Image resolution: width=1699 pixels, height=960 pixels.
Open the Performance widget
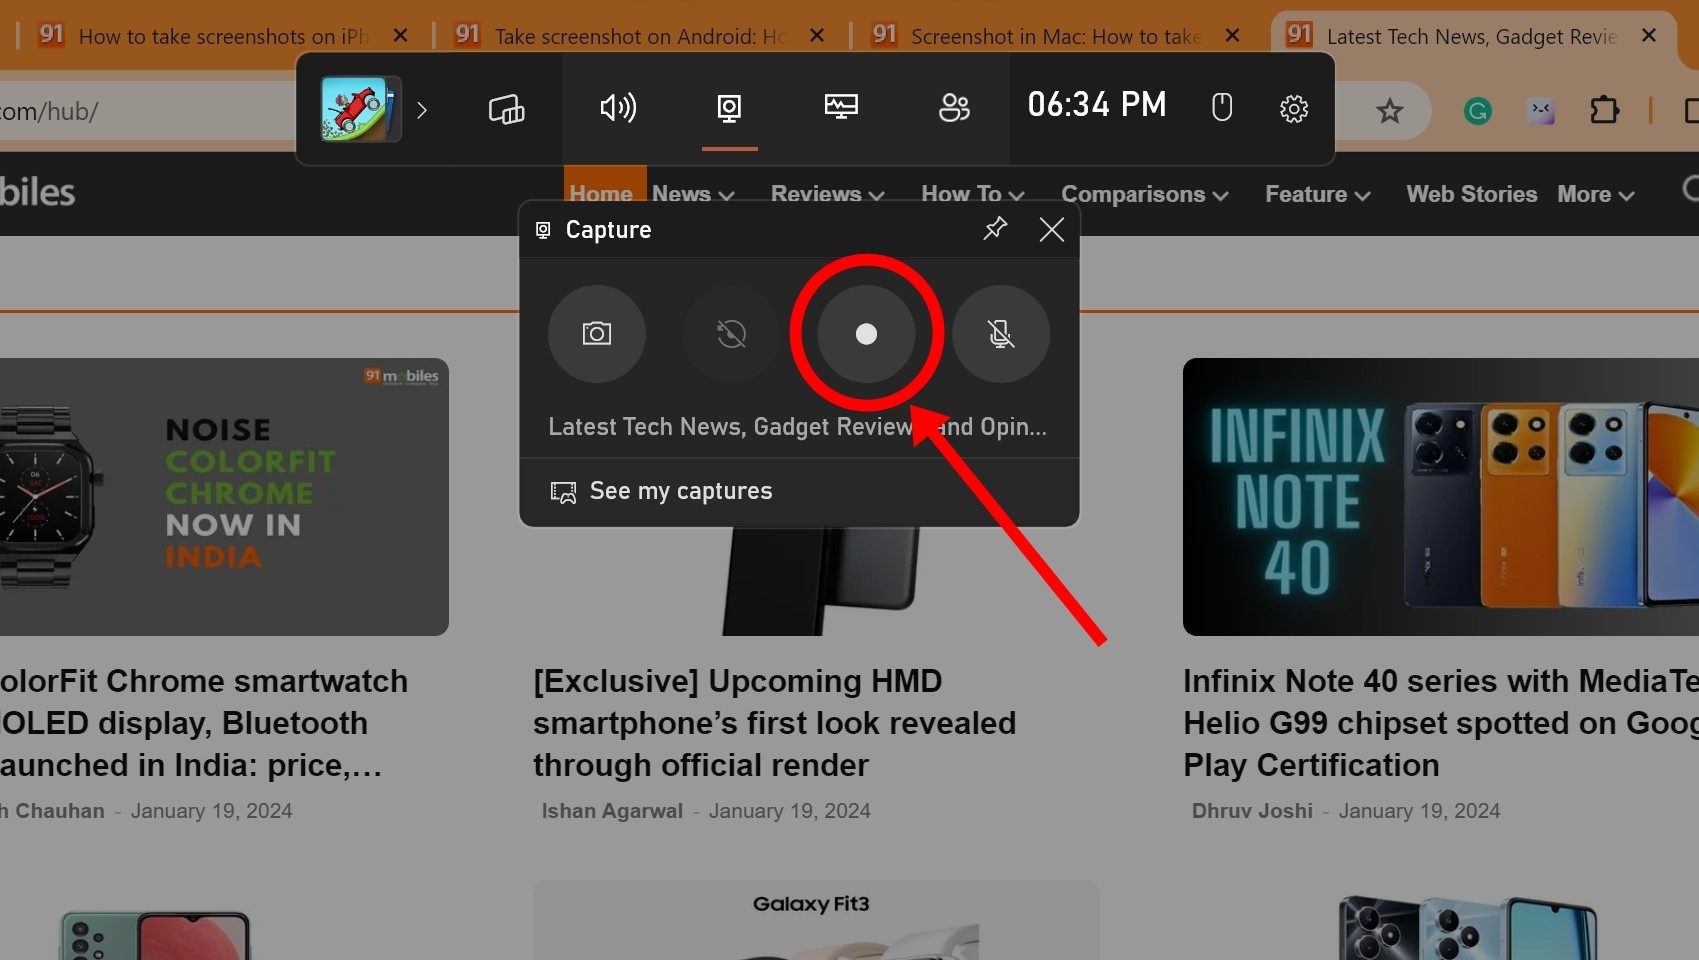[x=841, y=106]
